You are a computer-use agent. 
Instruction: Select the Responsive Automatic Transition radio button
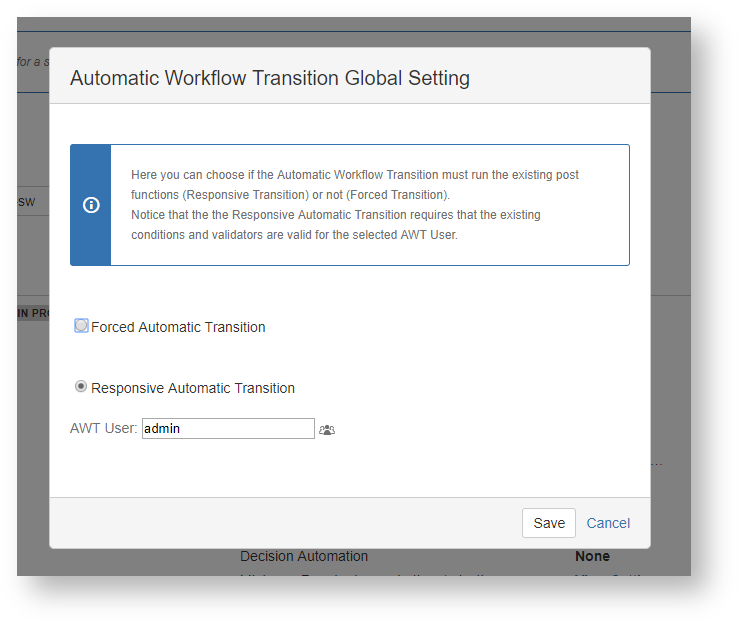pyautogui.click(x=81, y=387)
